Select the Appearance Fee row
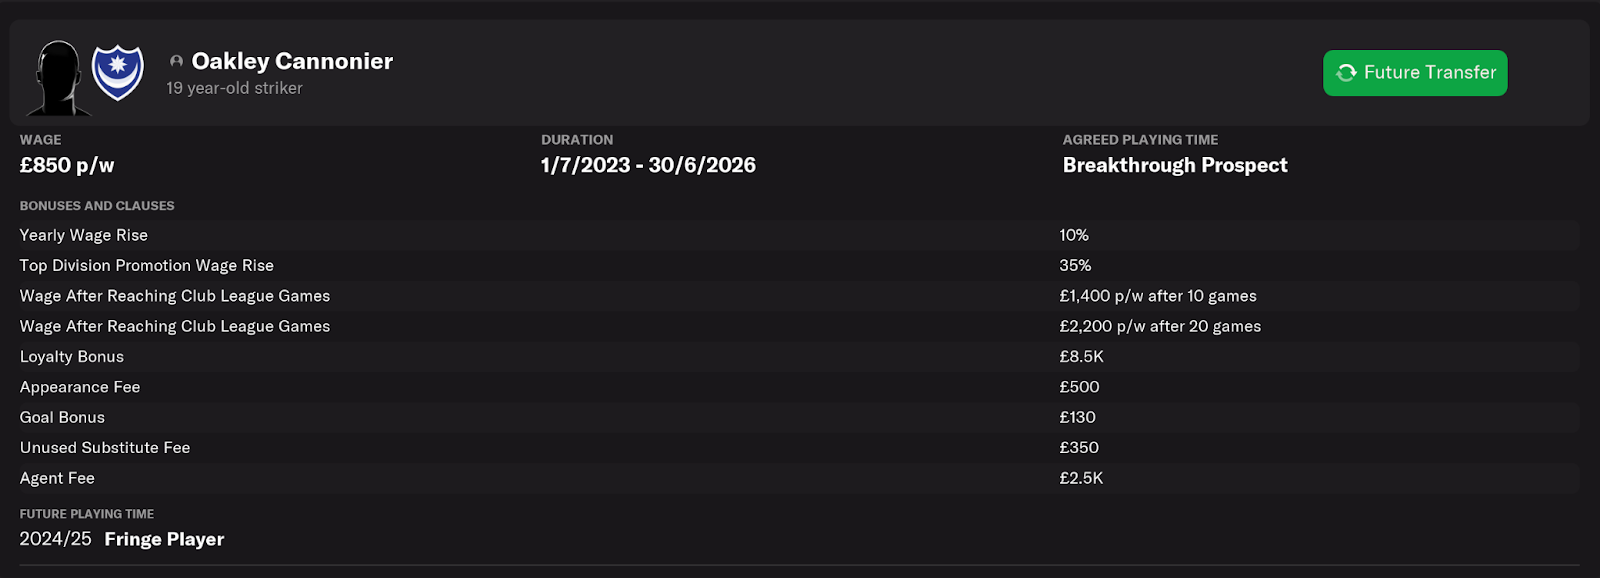Viewport: 1600px width, 578px height. pos(799,387)
